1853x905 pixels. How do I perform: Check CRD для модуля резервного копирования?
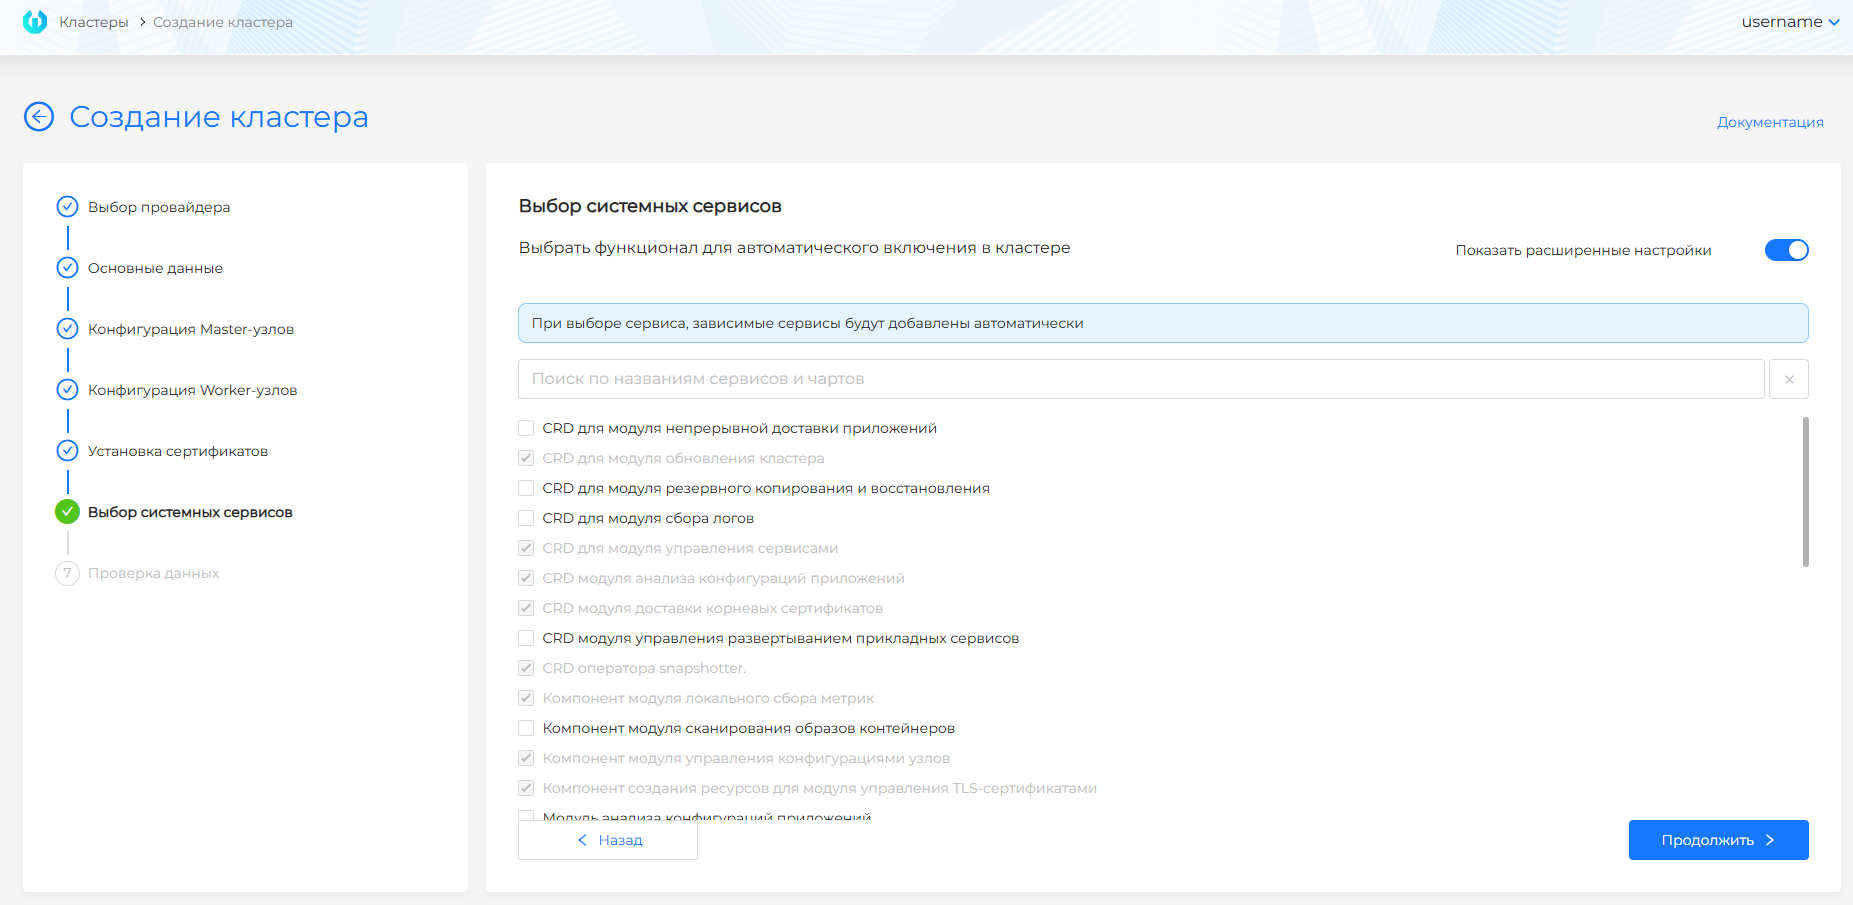click(525, 488)
